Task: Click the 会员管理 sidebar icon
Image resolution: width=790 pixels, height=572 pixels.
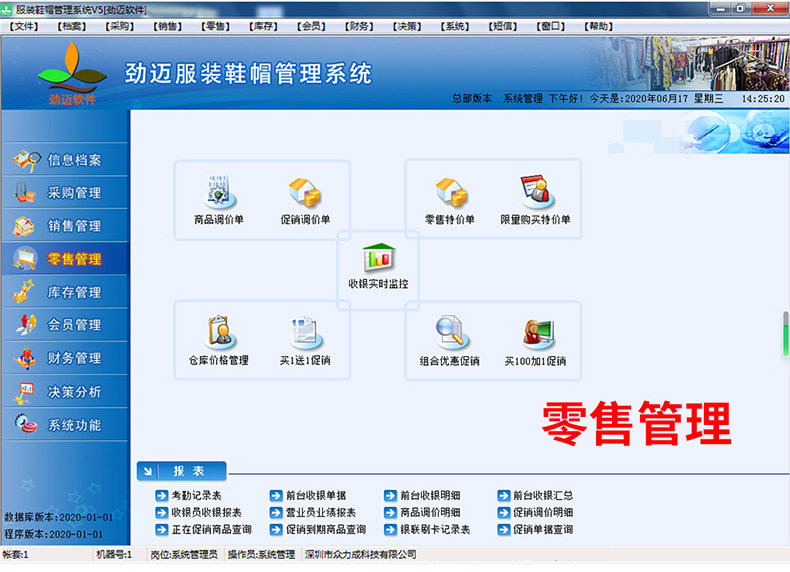Action: click(x=25, y=325)
